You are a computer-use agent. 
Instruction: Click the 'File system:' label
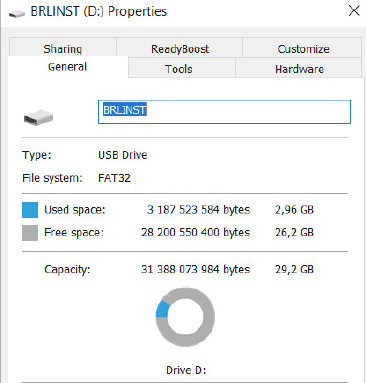click(x=52, y=178)
